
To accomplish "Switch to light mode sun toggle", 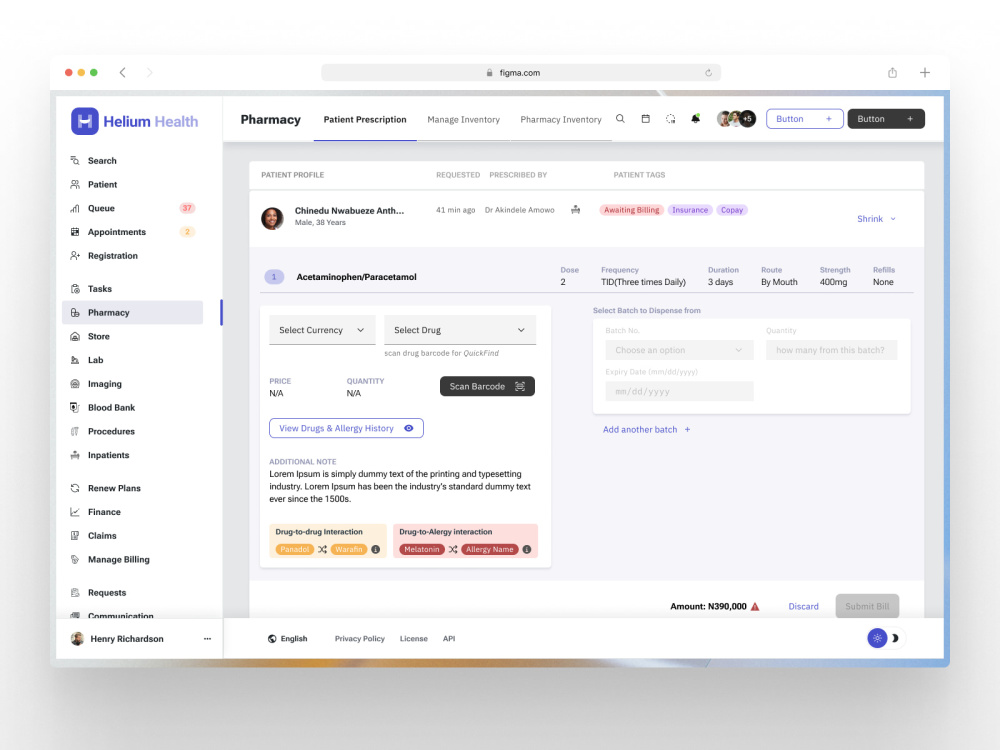I will click(877, 638).
